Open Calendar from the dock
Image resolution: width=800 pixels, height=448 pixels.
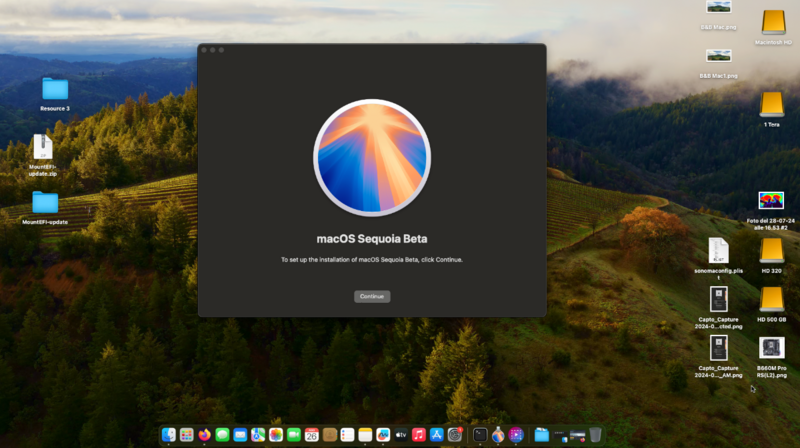[x=312, y=435]
